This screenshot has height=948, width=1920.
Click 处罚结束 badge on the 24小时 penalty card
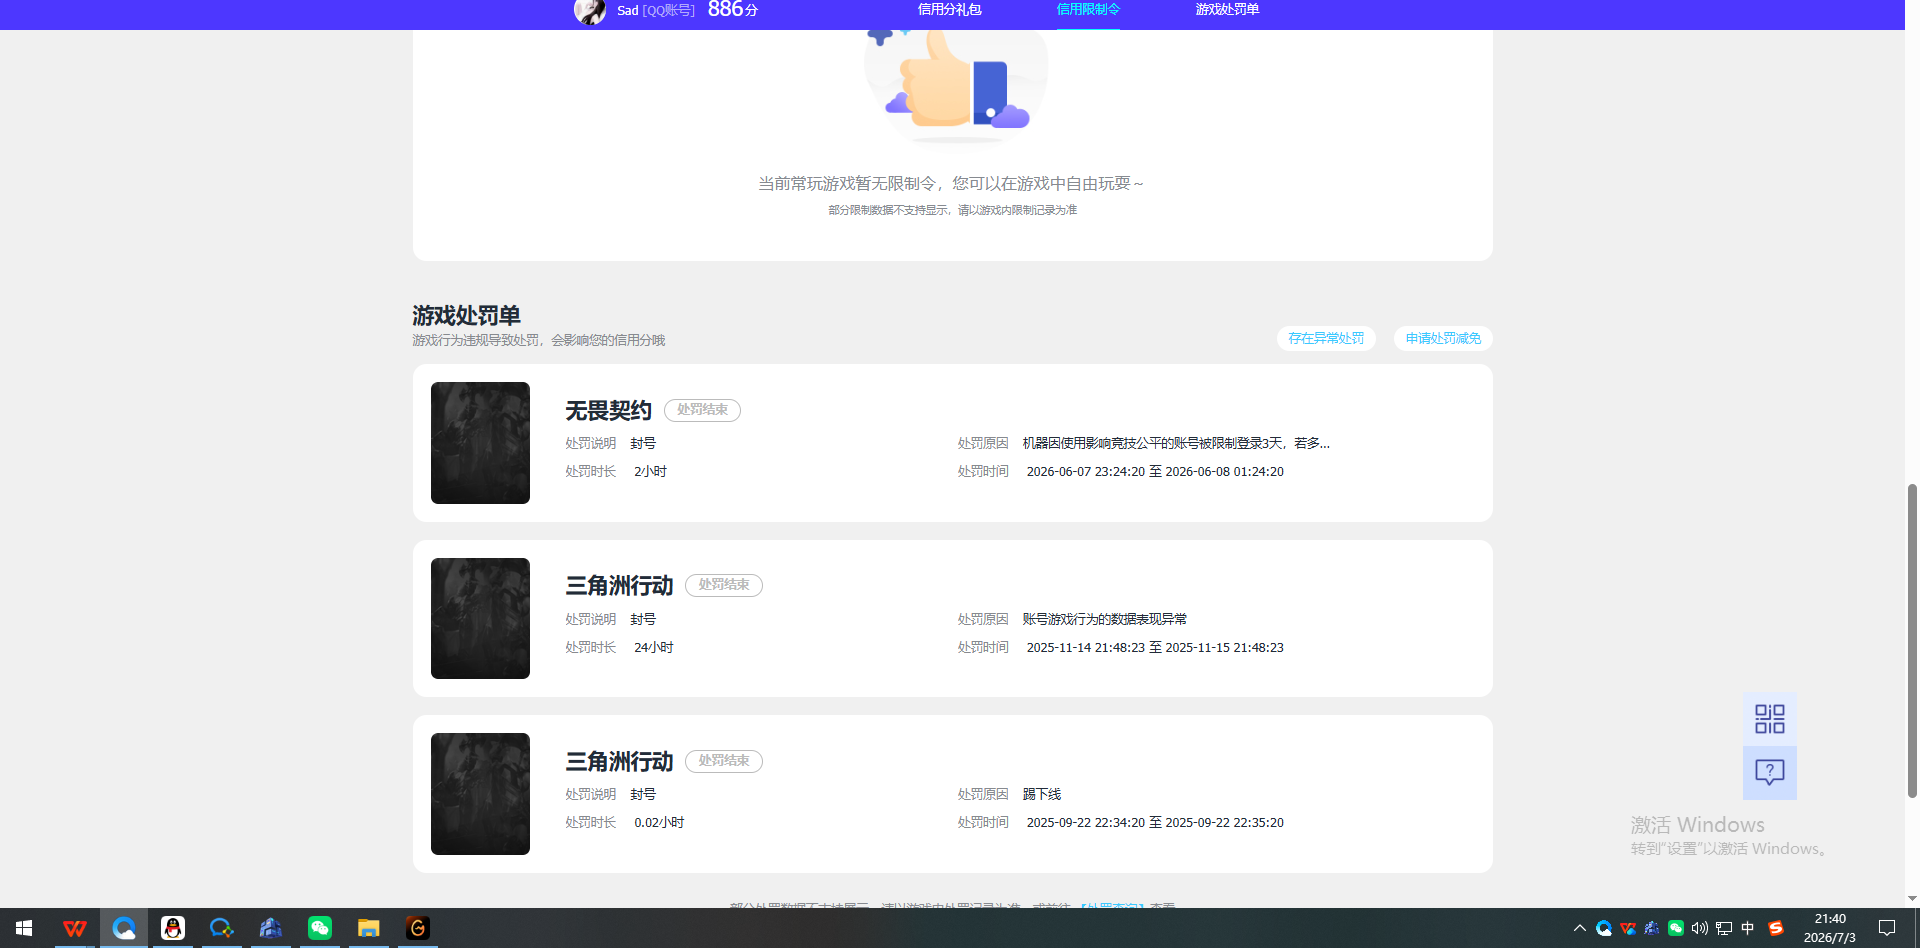point(724,585)
